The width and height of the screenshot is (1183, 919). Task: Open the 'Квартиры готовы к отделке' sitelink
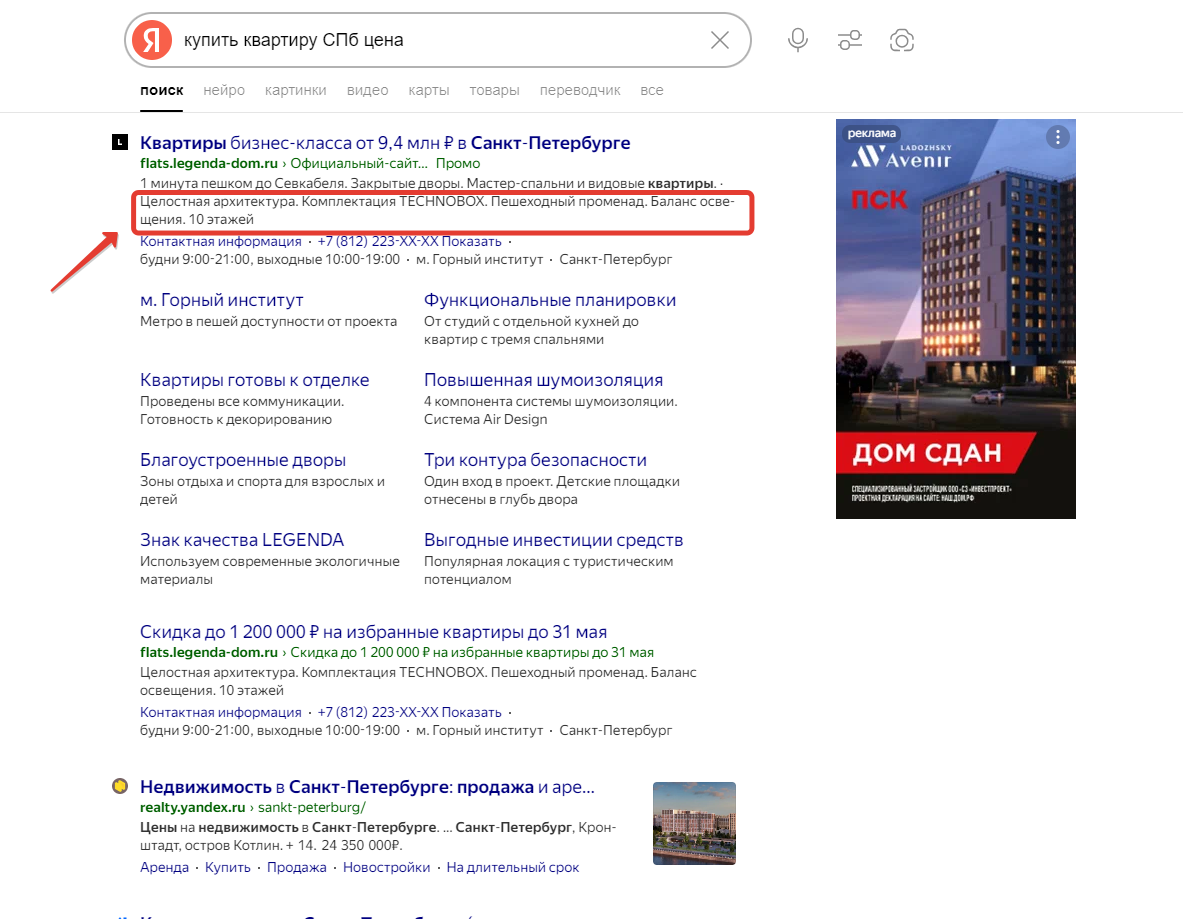[x=254, y=380]
